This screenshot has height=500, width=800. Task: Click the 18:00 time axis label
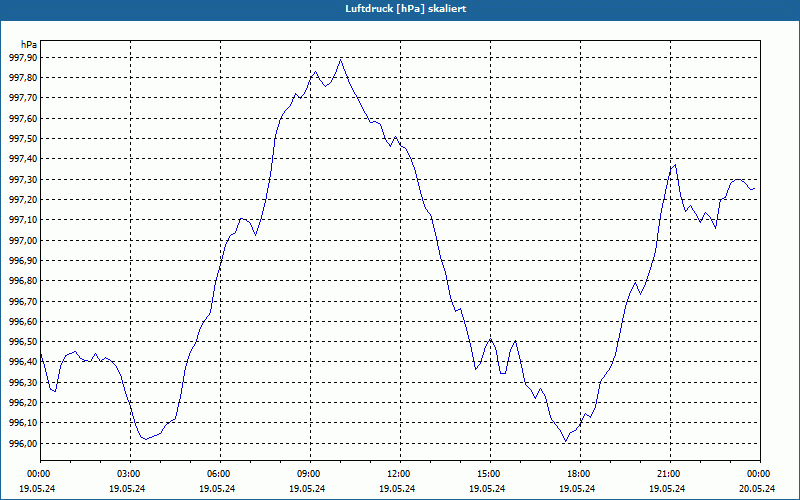point(580,473)
